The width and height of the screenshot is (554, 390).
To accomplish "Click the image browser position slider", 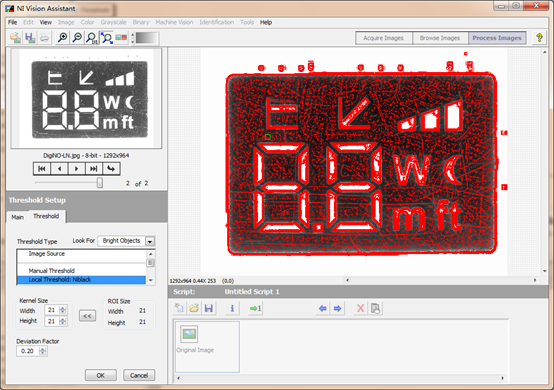I will click(x=100, y=183).
